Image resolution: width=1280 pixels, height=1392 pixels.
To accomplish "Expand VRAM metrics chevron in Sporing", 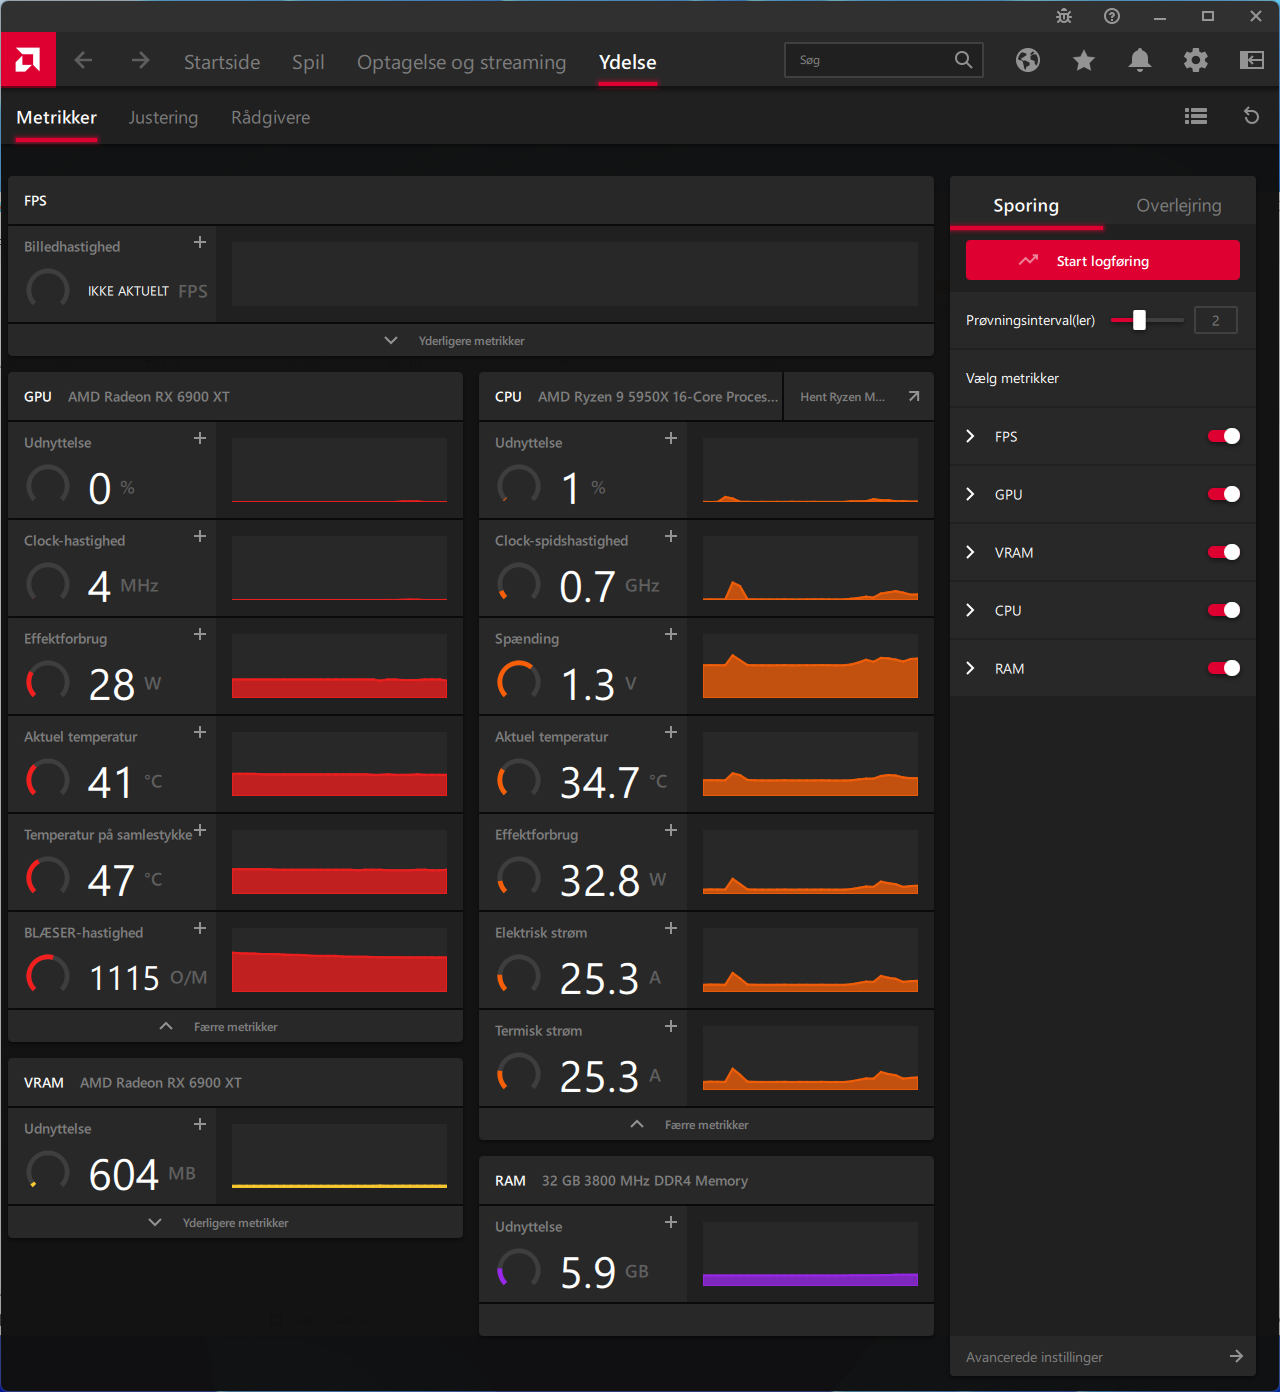I will 970,552.
